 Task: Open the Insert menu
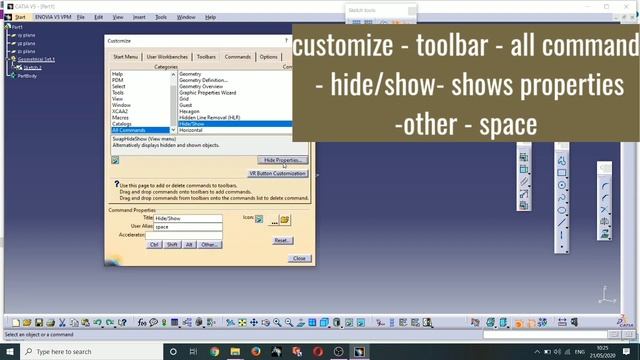coord(139,17)
